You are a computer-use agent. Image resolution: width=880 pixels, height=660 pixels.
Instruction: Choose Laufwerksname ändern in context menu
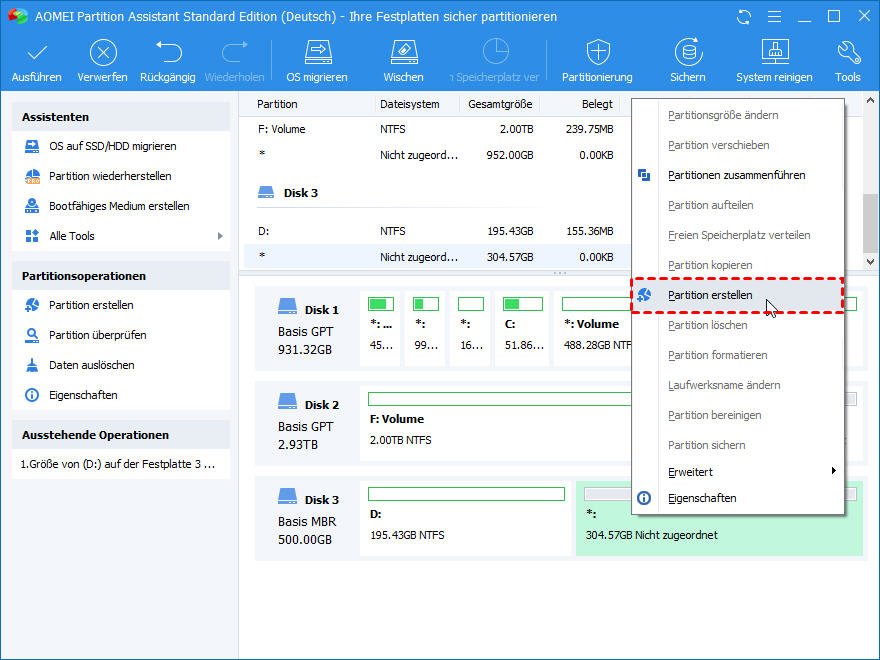(738, 385)
